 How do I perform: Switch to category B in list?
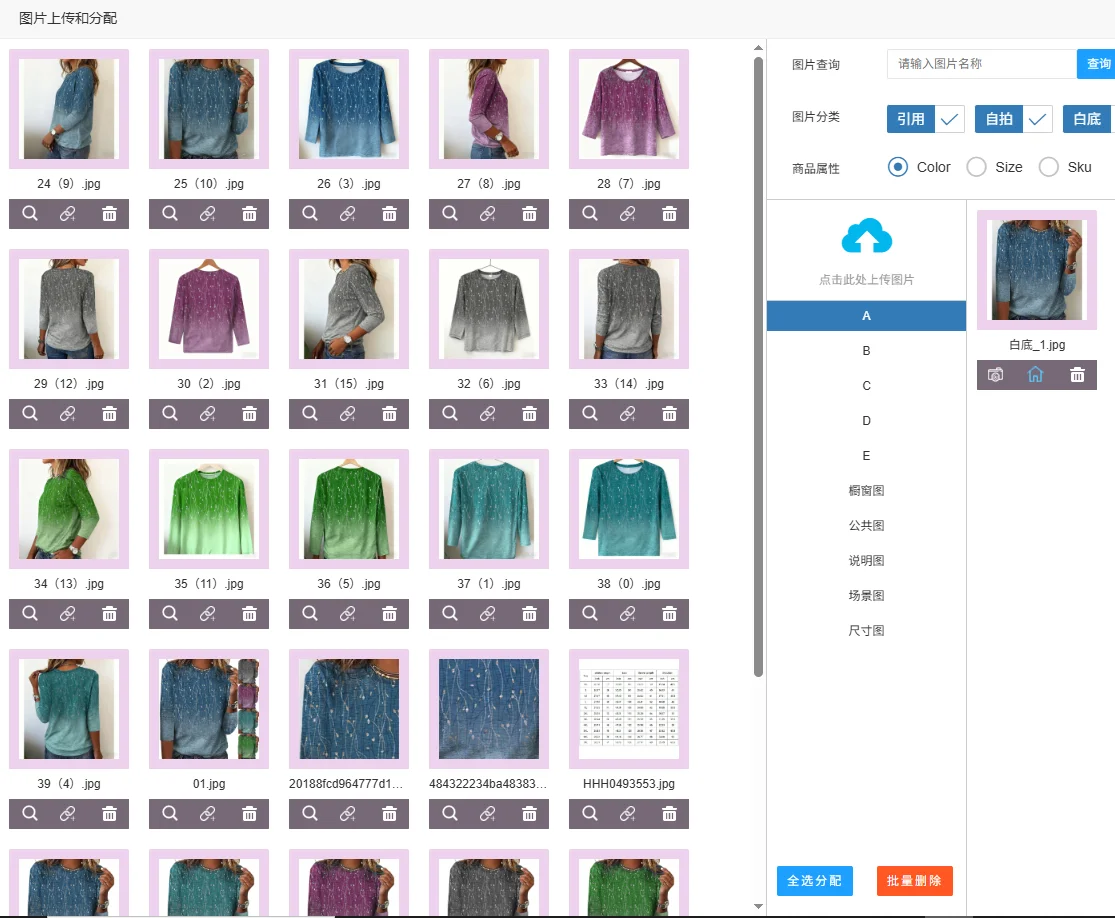coord(866,351)
